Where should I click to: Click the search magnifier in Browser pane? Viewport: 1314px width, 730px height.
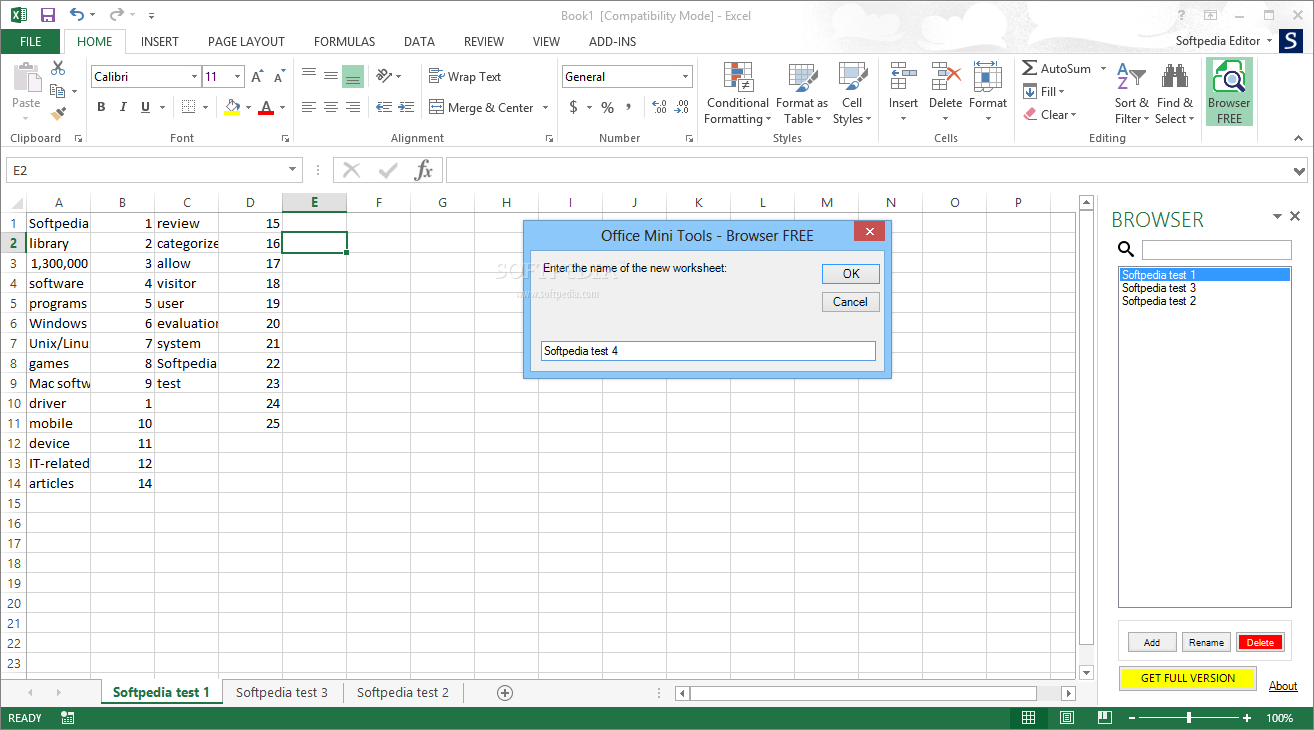click(1126, 249)
